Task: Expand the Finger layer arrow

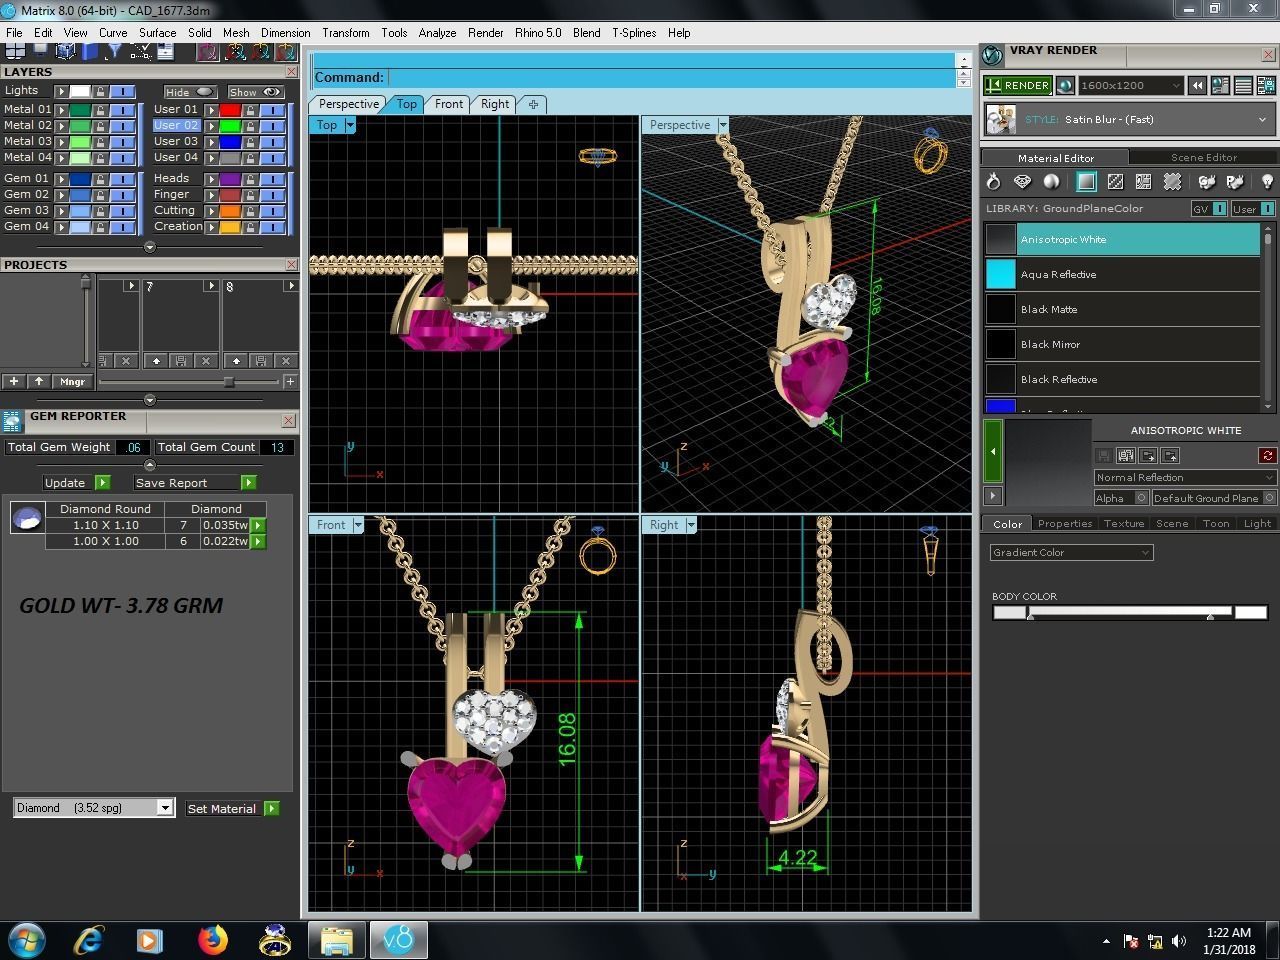Action: (212, 195)
